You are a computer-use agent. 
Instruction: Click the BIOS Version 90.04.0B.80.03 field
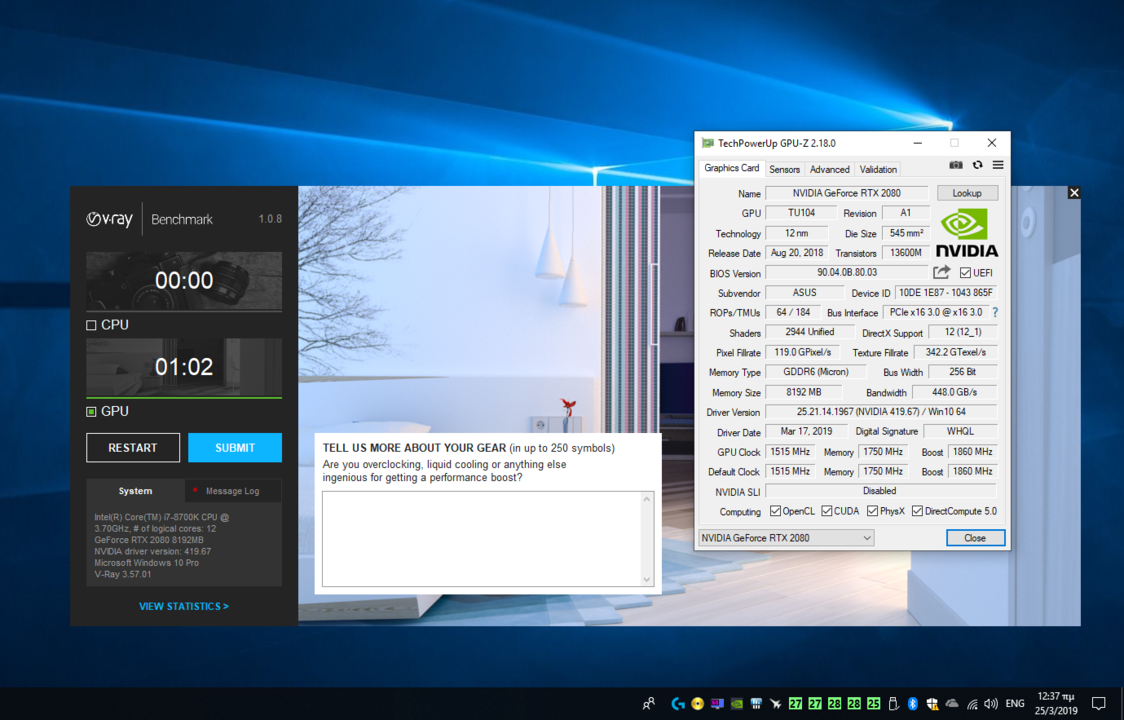[847, 273]
